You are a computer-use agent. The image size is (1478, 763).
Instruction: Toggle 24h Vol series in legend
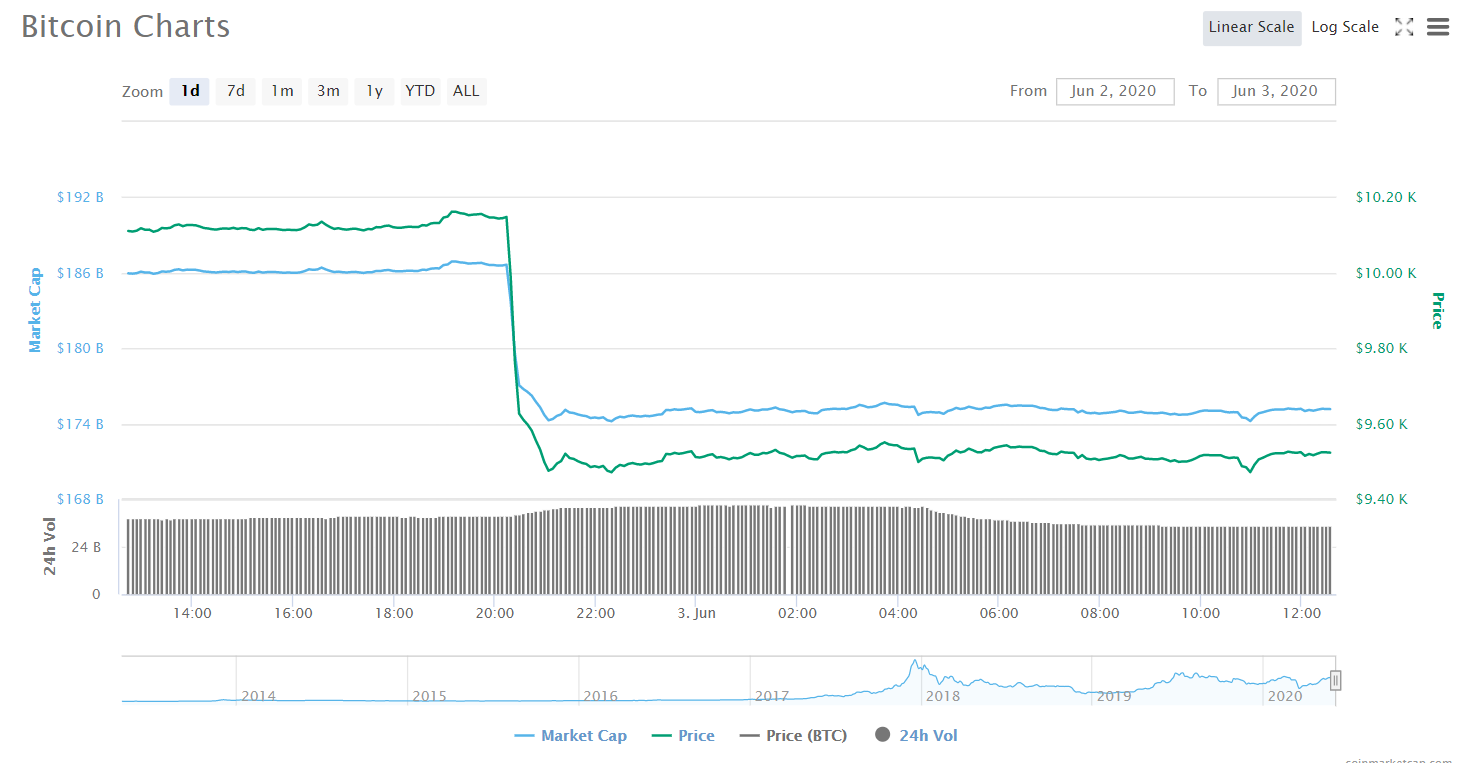click(916, 736)
